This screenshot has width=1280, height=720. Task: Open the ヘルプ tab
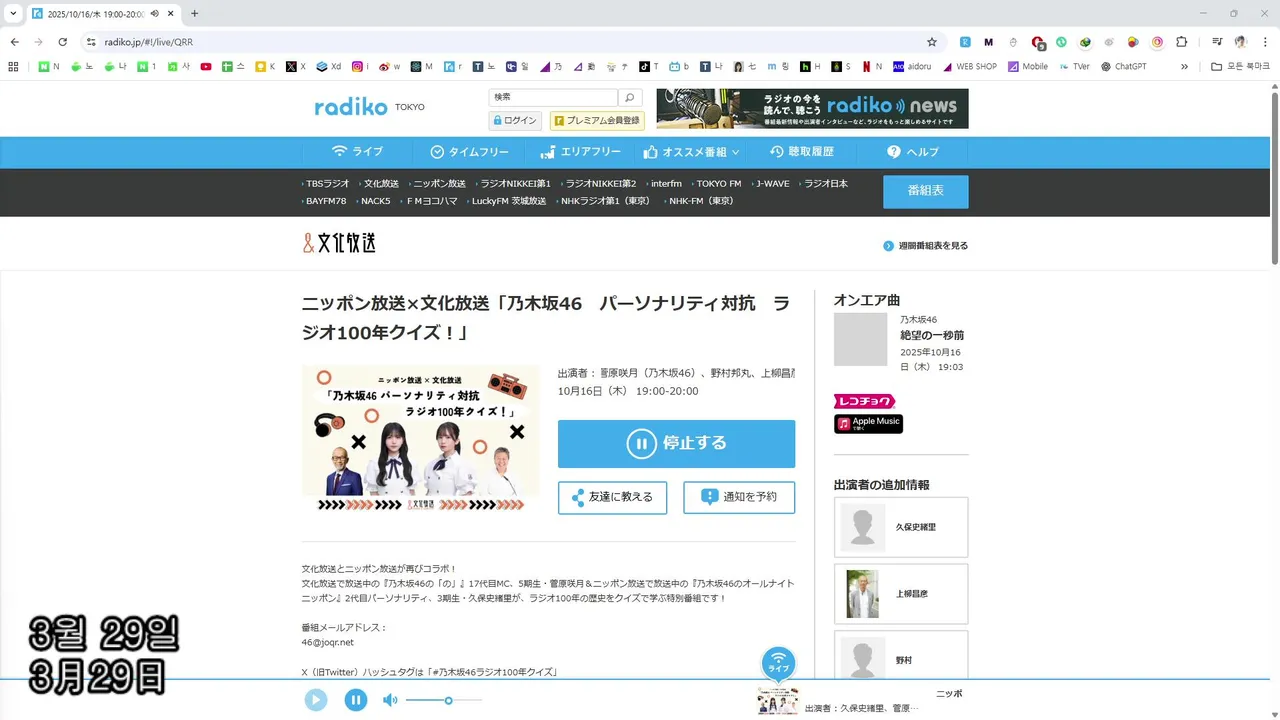tap(913, 152)
